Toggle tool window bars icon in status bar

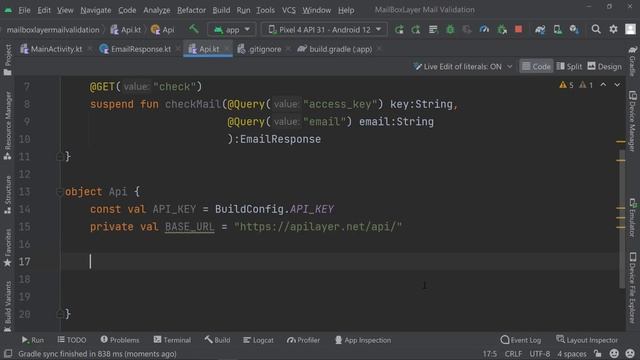[x=7, y=353]
